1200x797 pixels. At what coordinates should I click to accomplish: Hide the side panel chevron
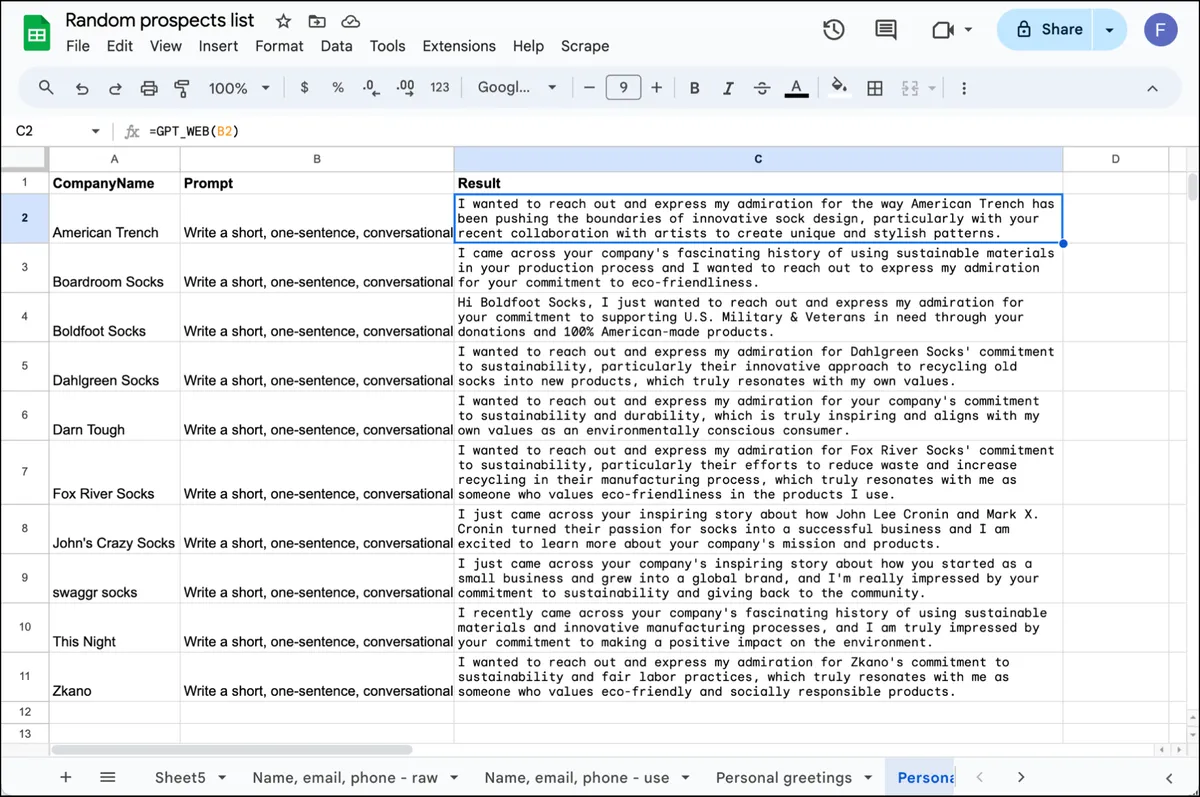click(1169, 777)
